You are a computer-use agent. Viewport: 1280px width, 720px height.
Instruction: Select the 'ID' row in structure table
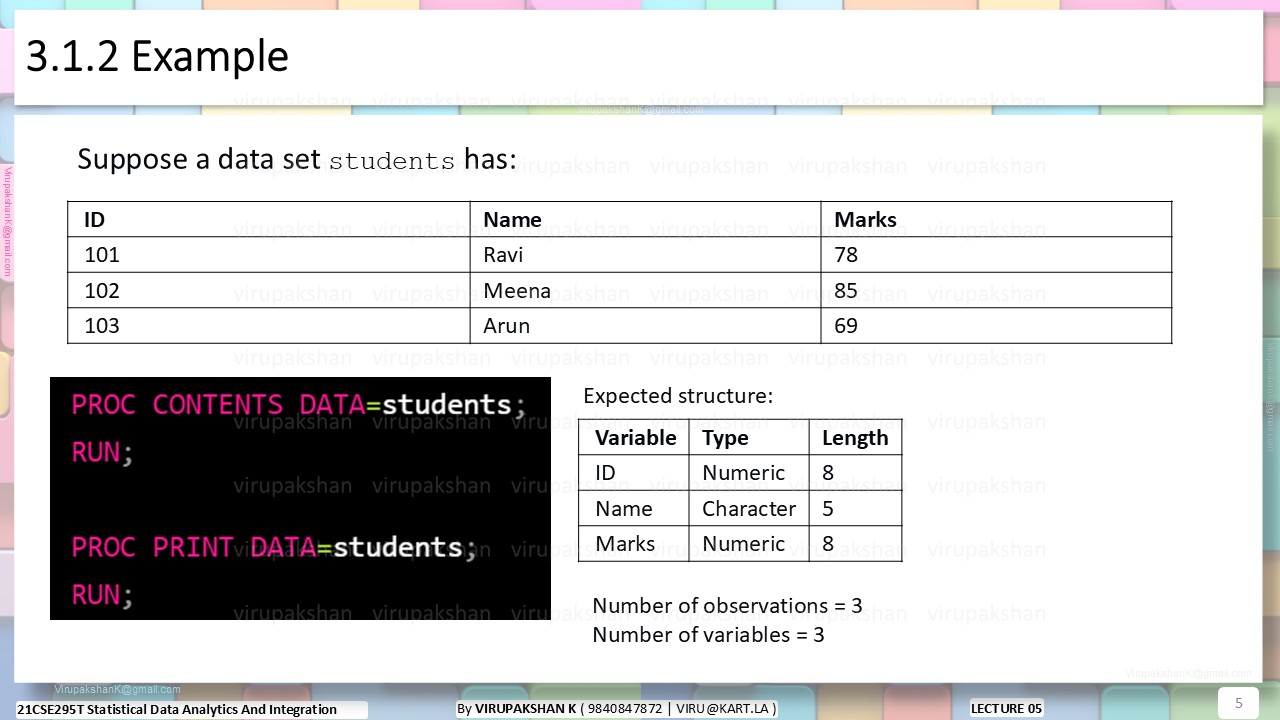[x=740, y=473]
